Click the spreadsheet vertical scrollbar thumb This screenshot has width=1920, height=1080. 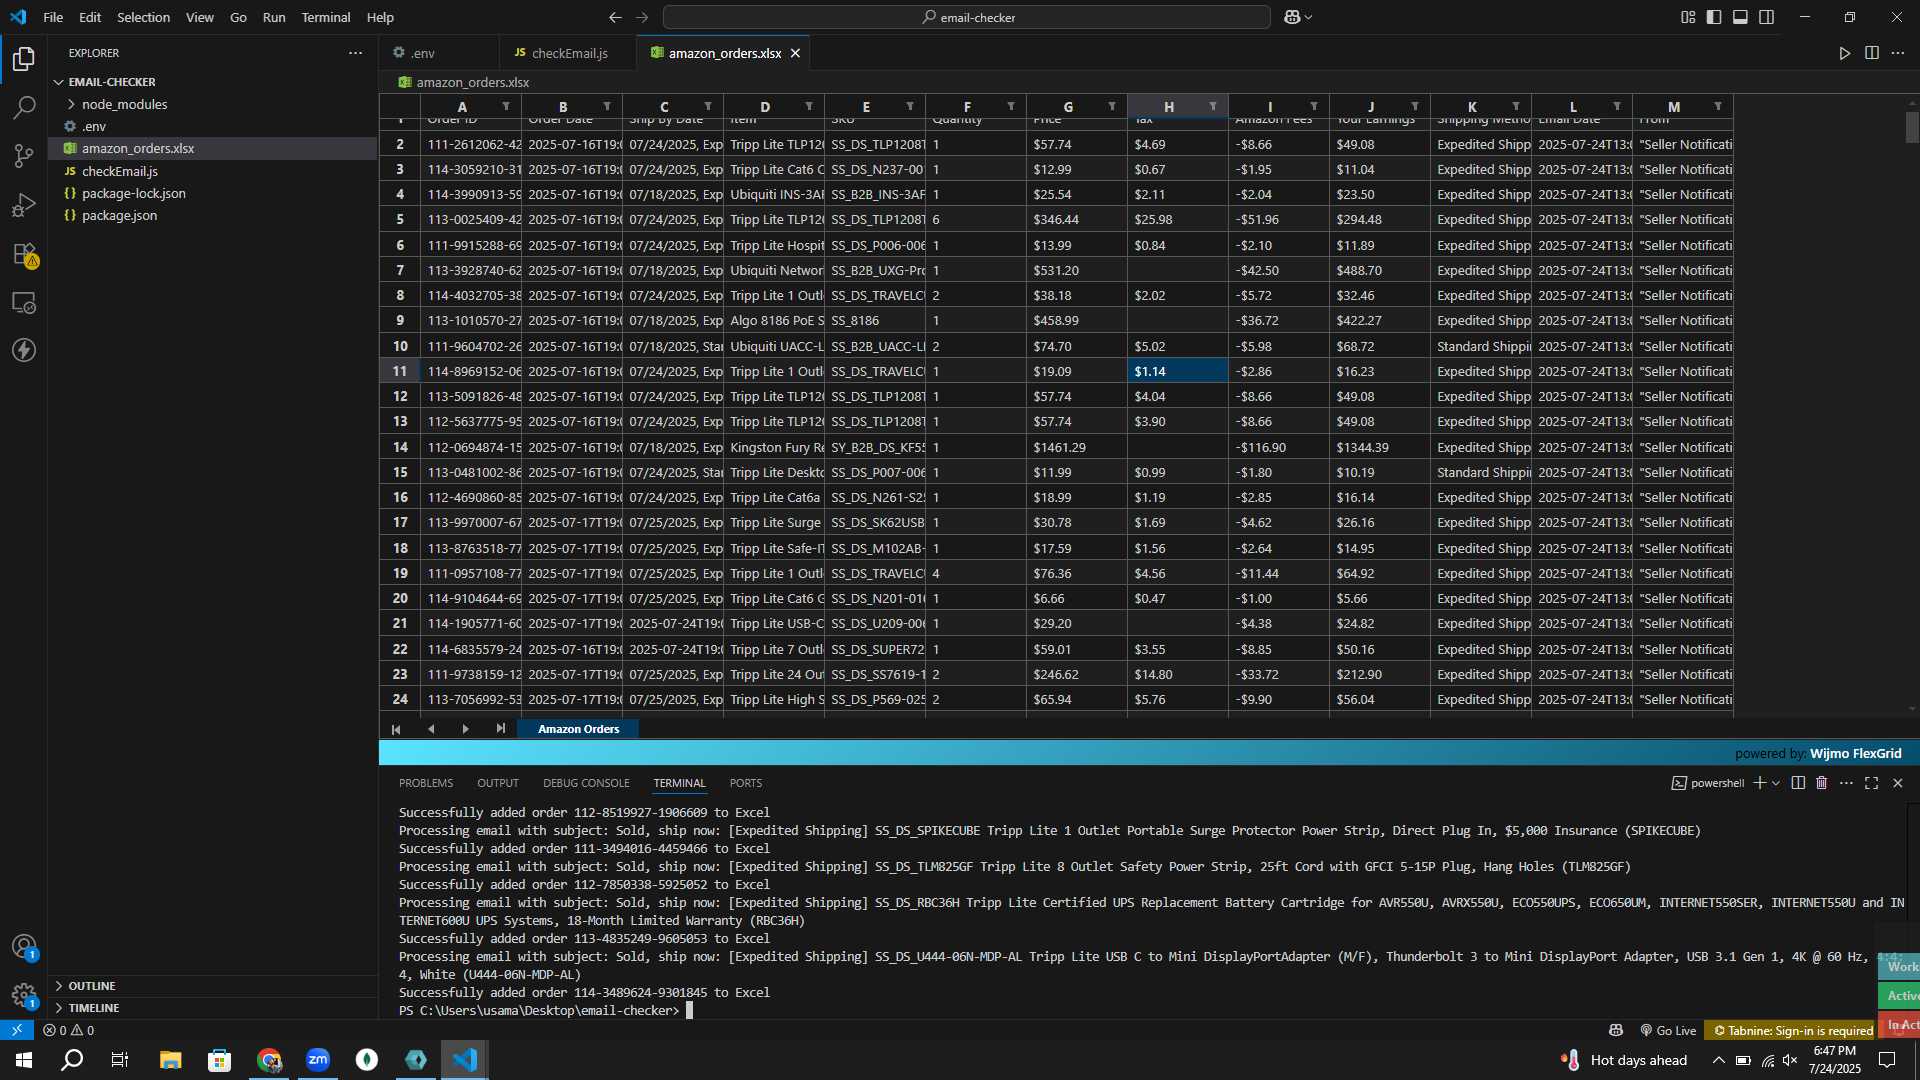pyautogui.click(x=1912, y=127)
